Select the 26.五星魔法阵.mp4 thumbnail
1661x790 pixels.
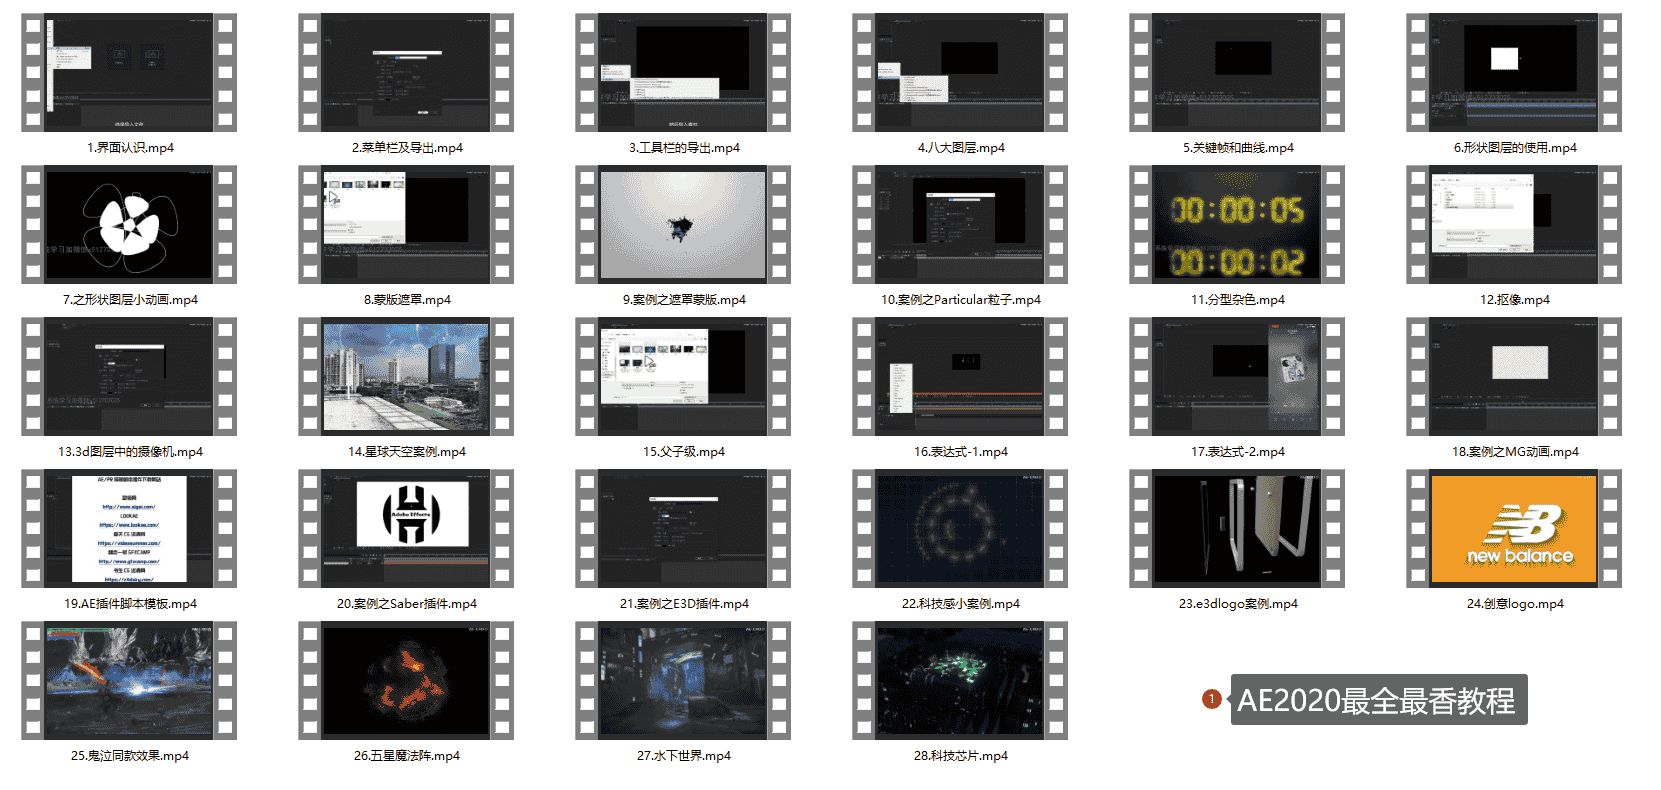tap(406, 680)
